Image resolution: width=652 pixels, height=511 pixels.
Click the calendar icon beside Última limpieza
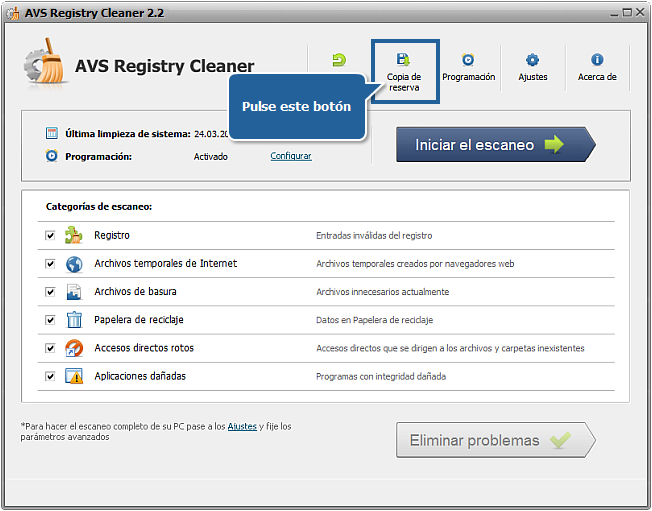point(52,133)
